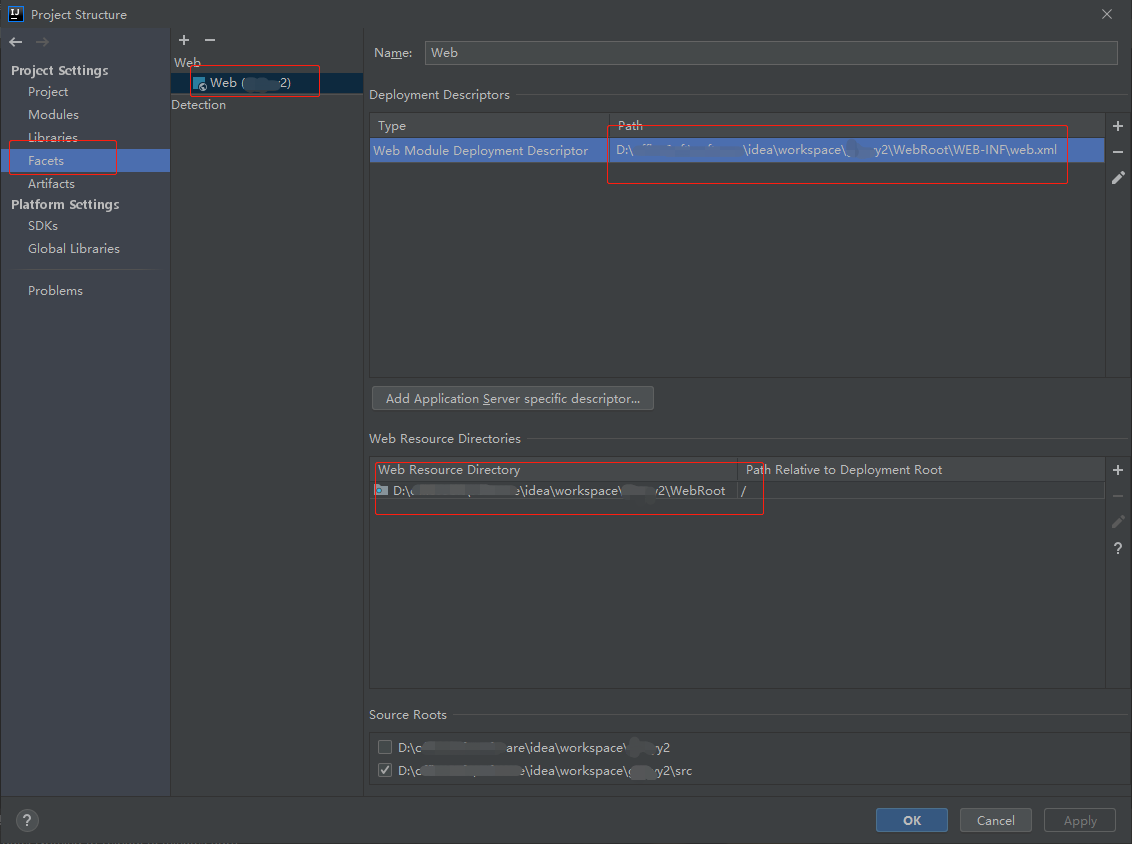
Task: Open the Problems section
Action: tap(55, 290)
